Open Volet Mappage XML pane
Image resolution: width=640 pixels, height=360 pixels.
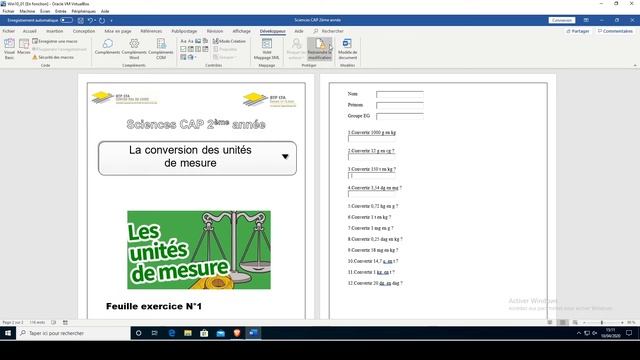coord(267,49)
